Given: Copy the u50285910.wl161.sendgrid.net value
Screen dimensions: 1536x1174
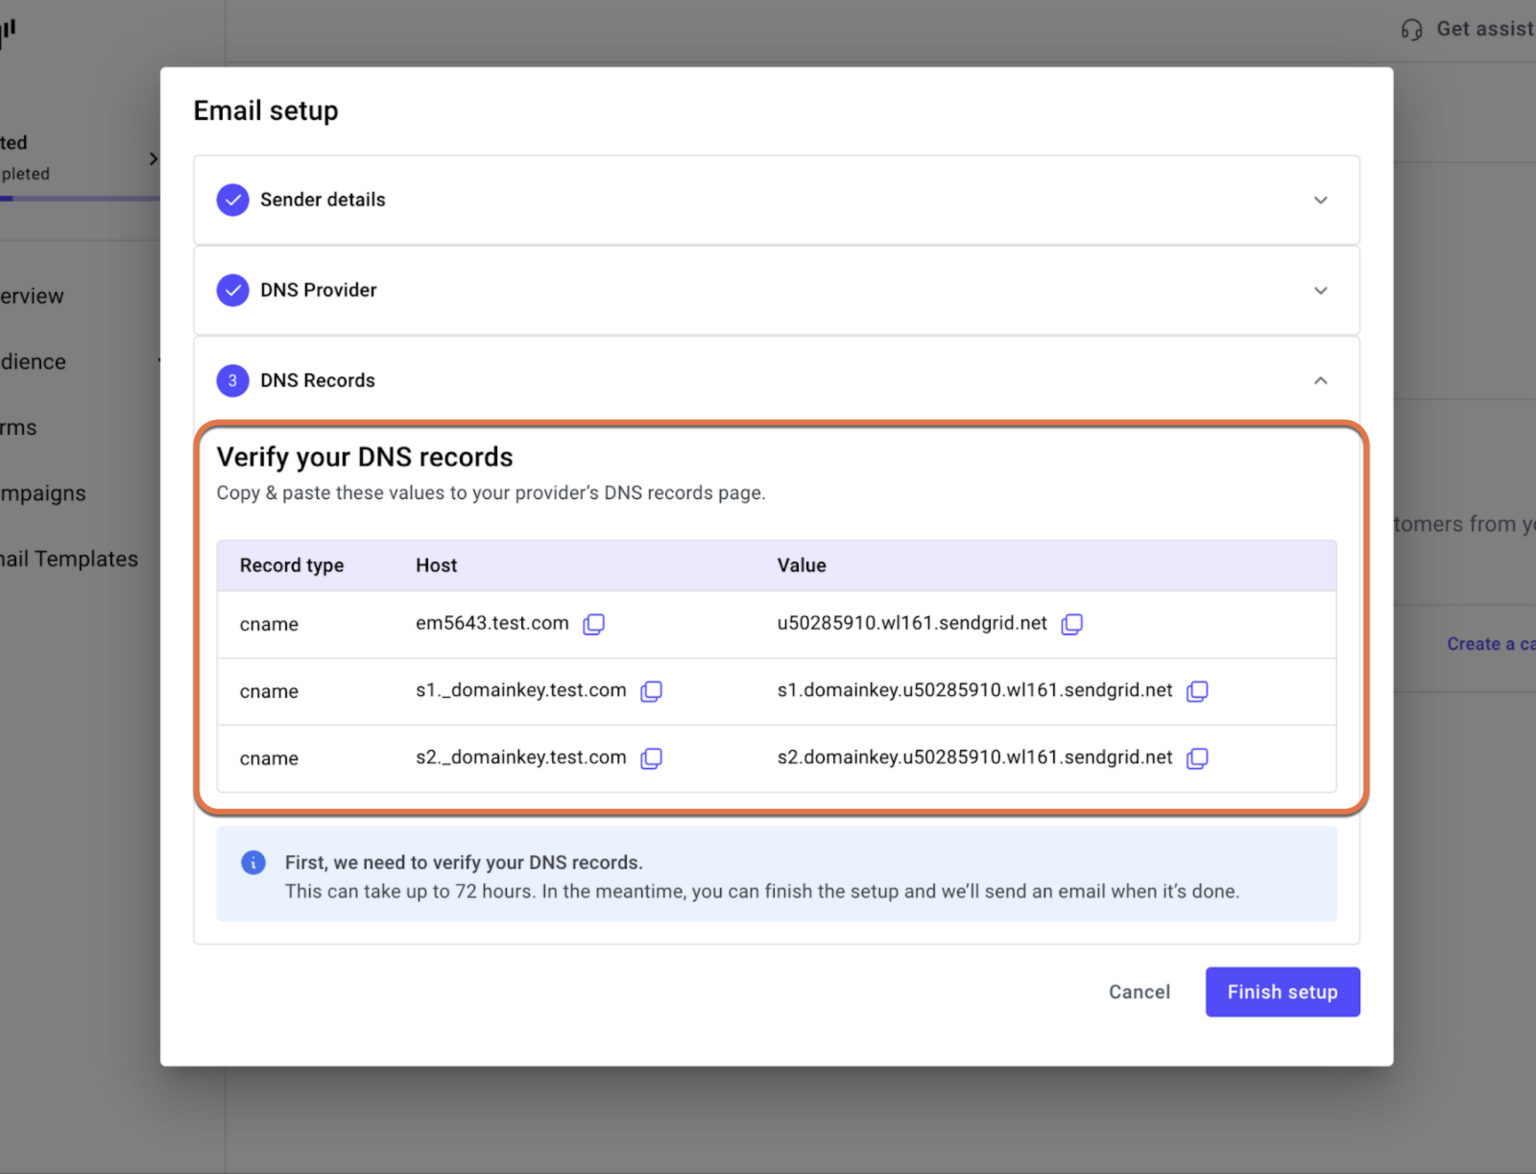Looking at the screenshot, I should 1072,624.
